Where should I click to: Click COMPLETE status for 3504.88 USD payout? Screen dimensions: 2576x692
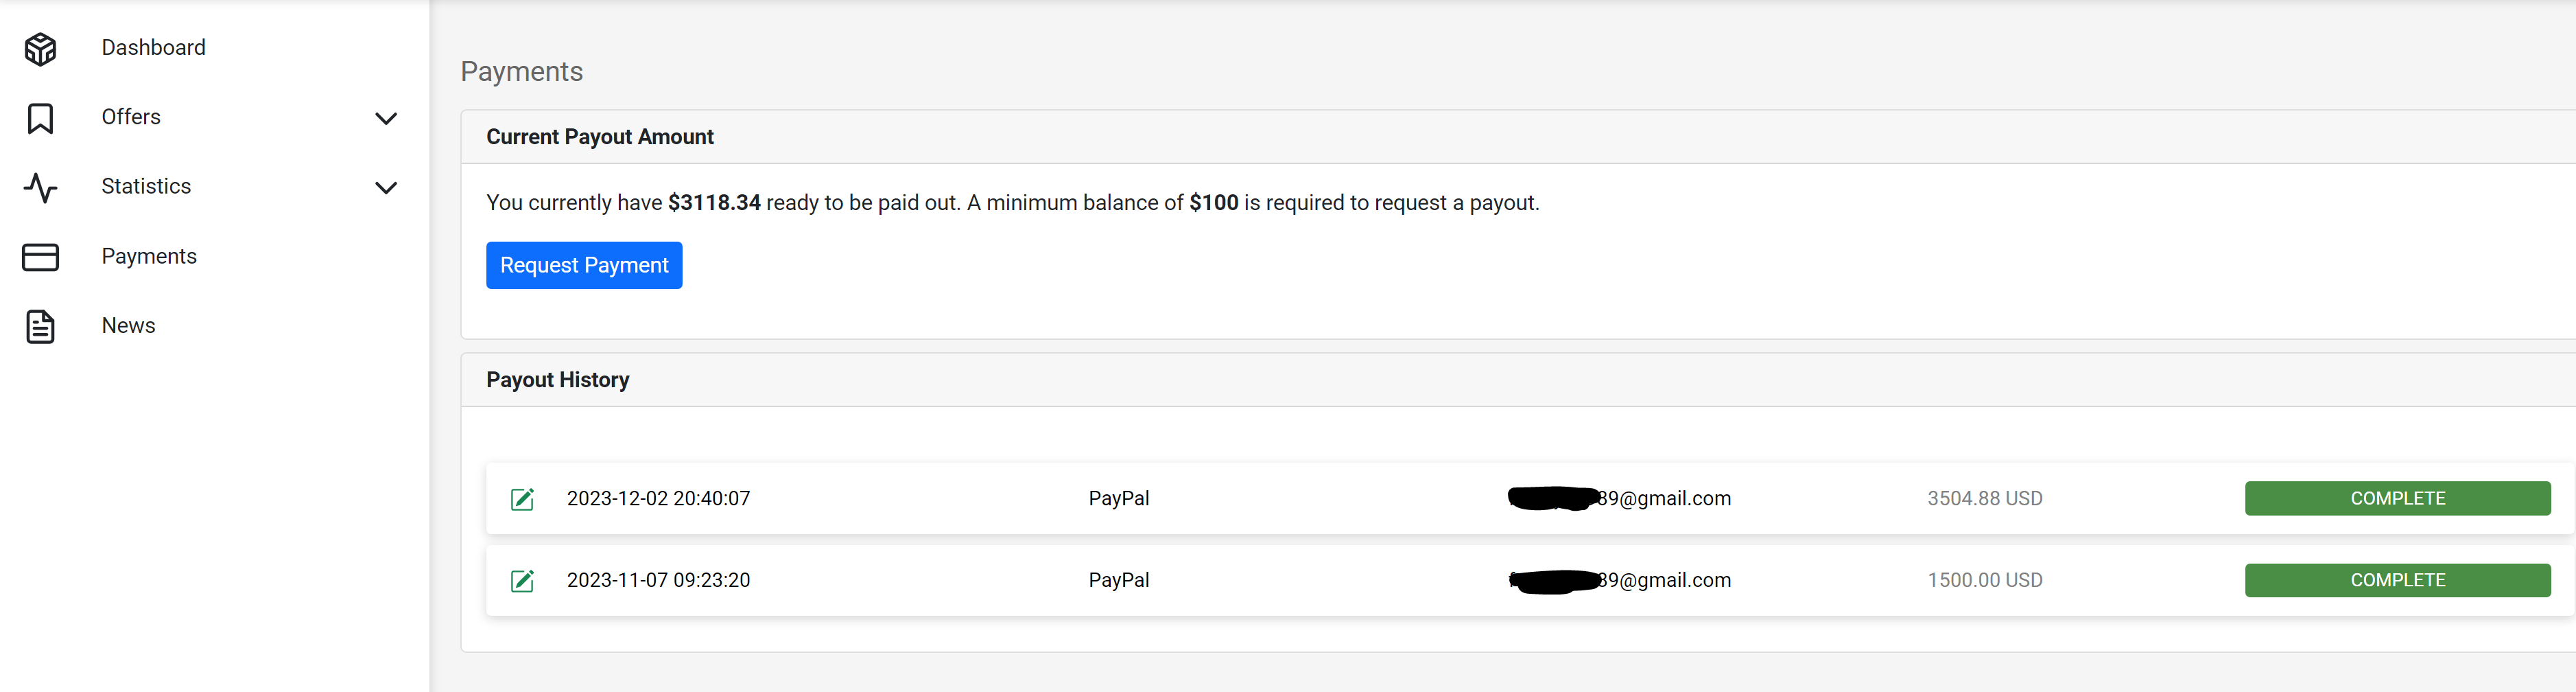click(2397, 498)
